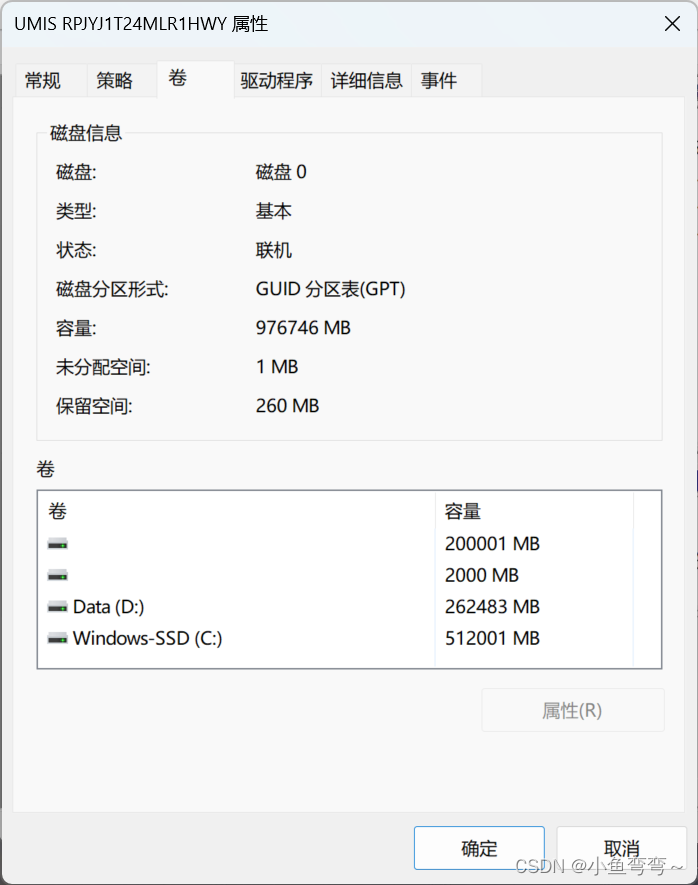The width and height of the screenshot is (698, 885).
Task: Switch to the 常规 tab
Action: click(43, 81)
